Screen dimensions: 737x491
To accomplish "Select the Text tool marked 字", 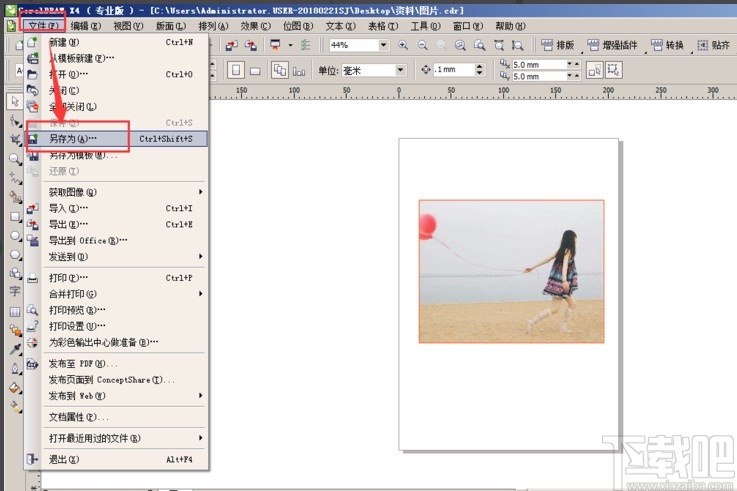I will point(15,292).
